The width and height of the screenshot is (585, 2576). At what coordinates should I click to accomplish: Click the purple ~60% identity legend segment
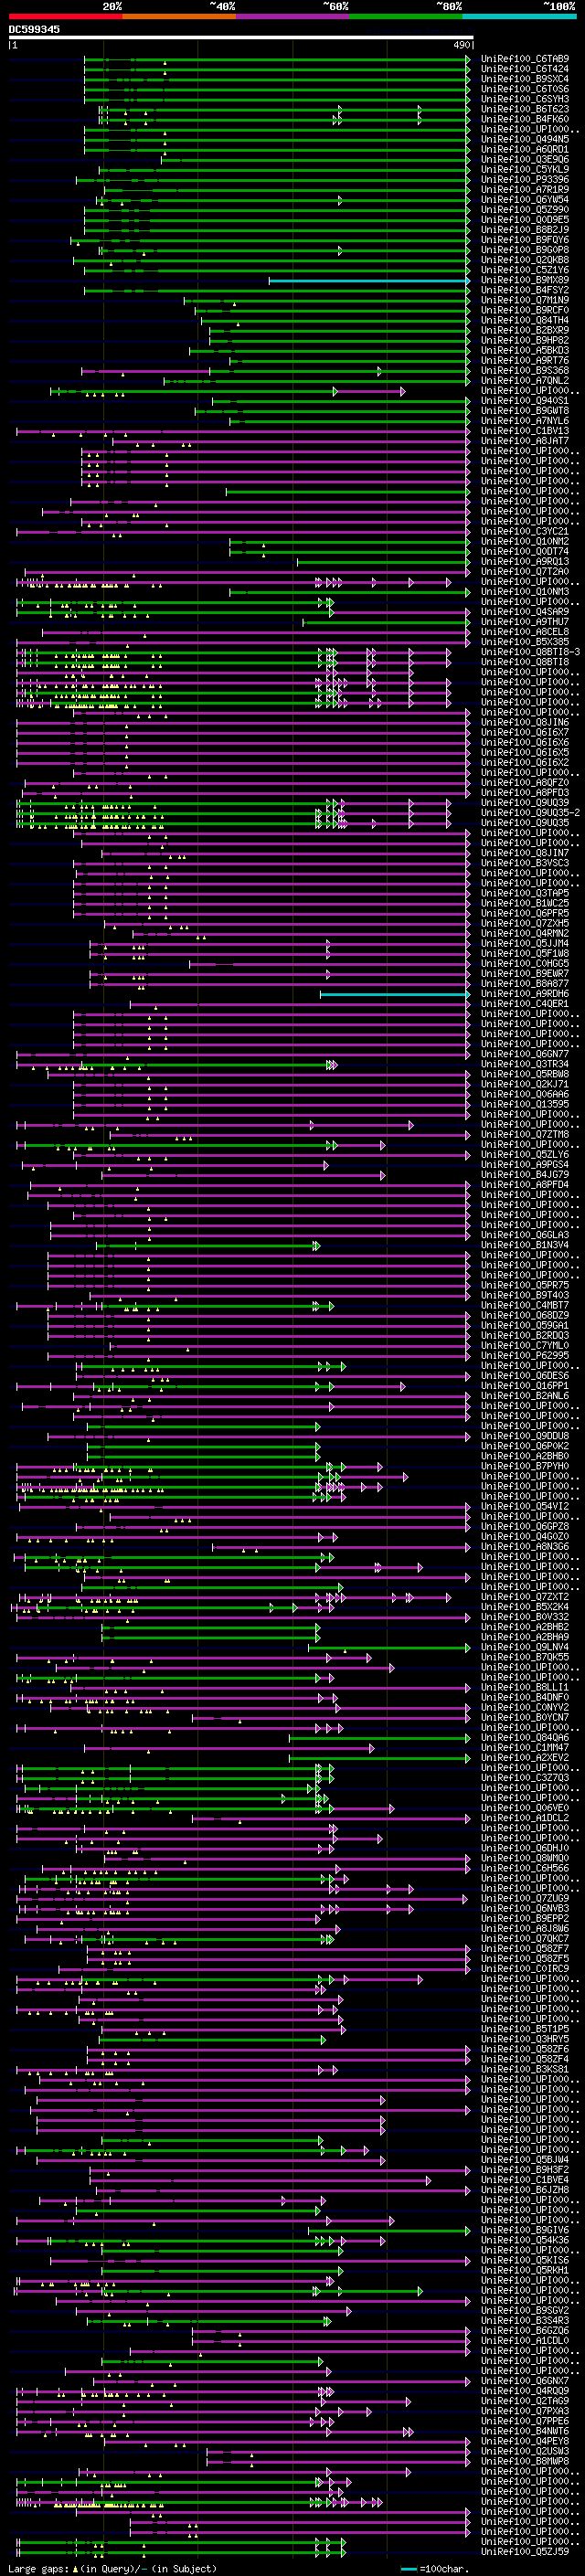[x=293, y=17]
